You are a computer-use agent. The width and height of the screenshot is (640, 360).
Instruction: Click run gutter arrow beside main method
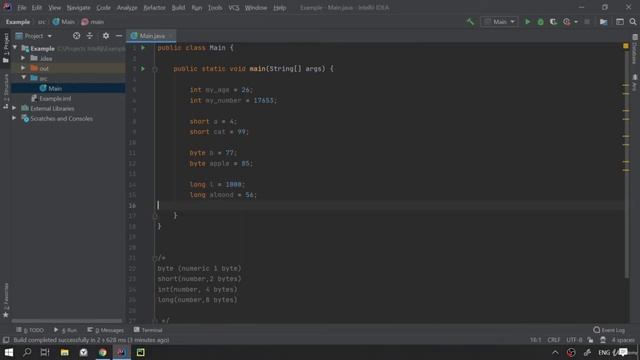pyautogui.click(x=143, y=69)
